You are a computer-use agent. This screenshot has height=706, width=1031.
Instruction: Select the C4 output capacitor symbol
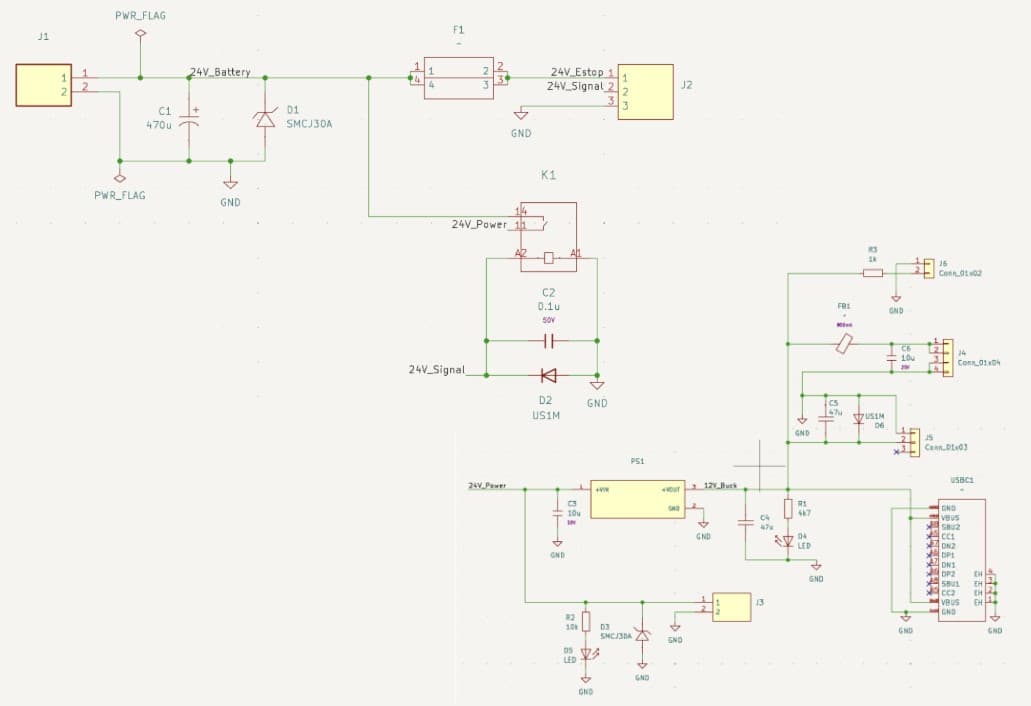746,523
